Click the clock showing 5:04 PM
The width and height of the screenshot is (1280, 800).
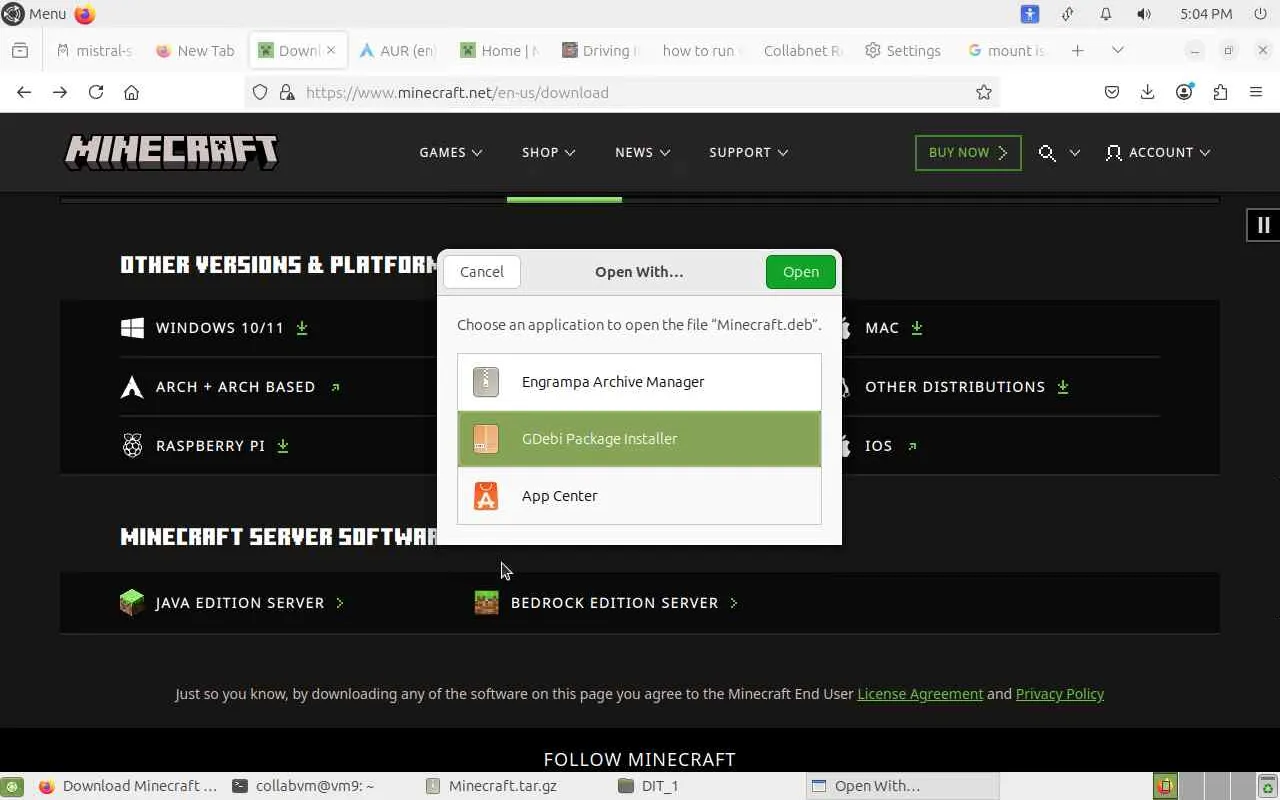tap(1206, 14)
